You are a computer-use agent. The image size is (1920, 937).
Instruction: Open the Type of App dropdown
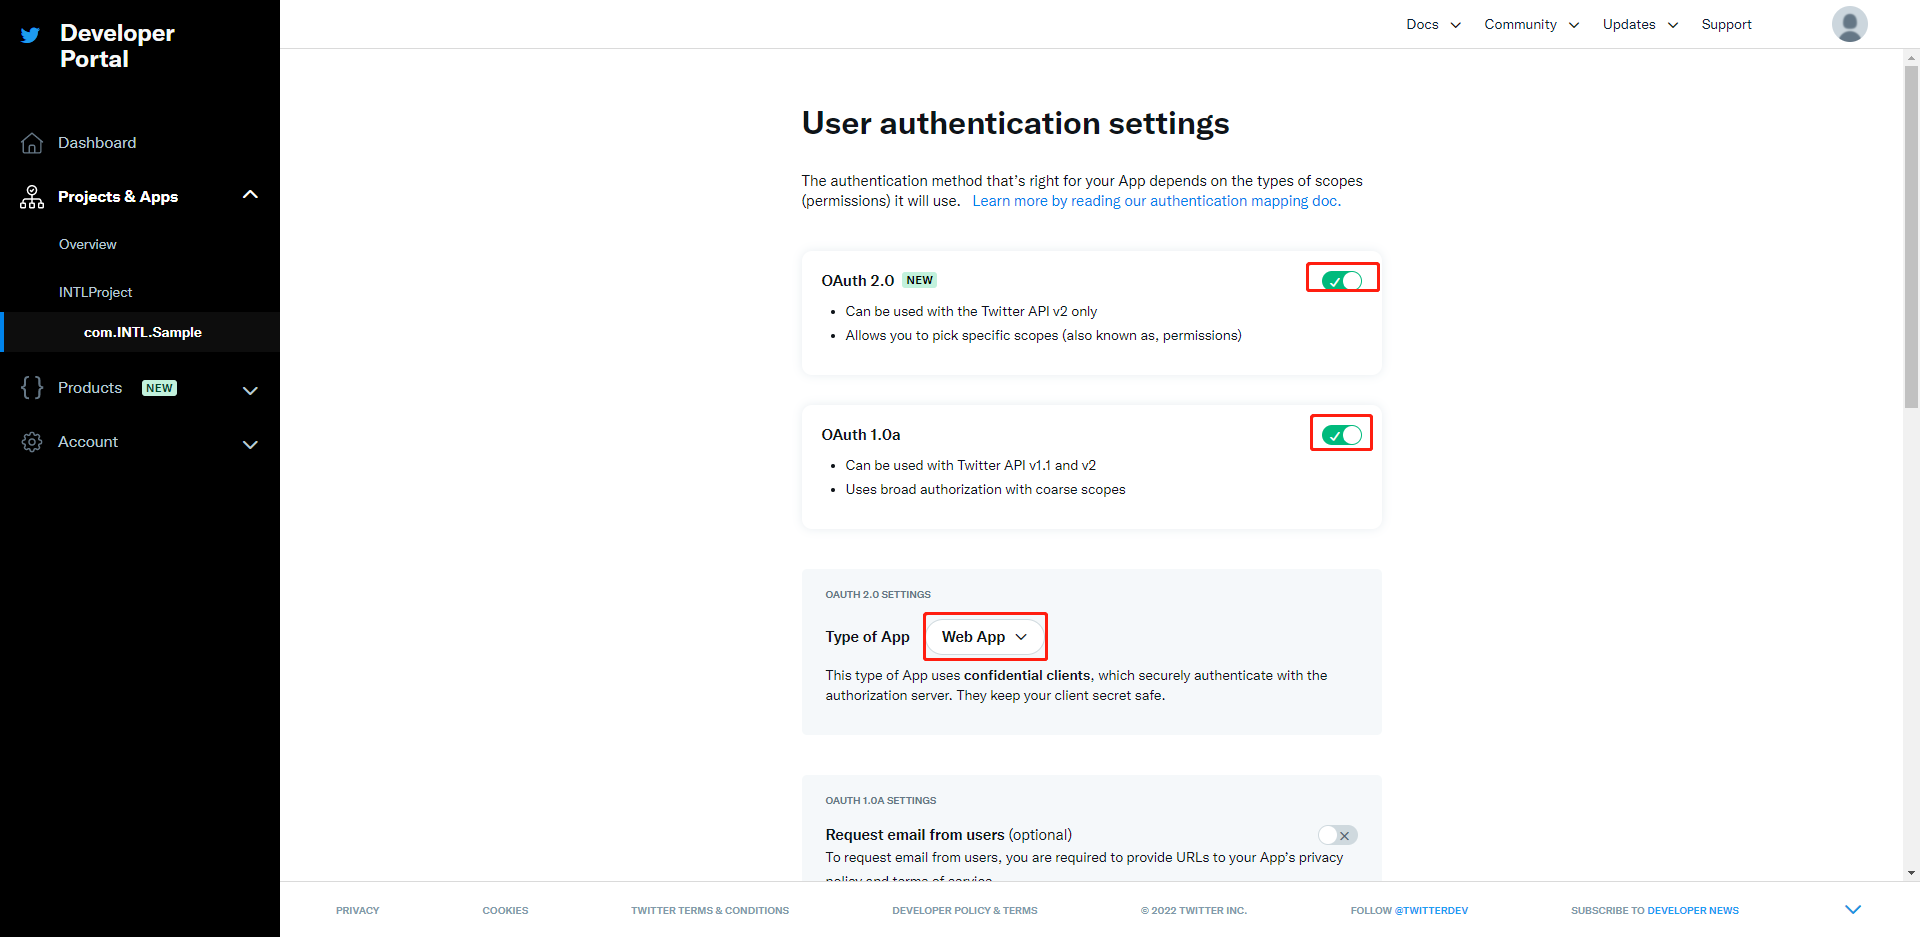click(984, 636)
